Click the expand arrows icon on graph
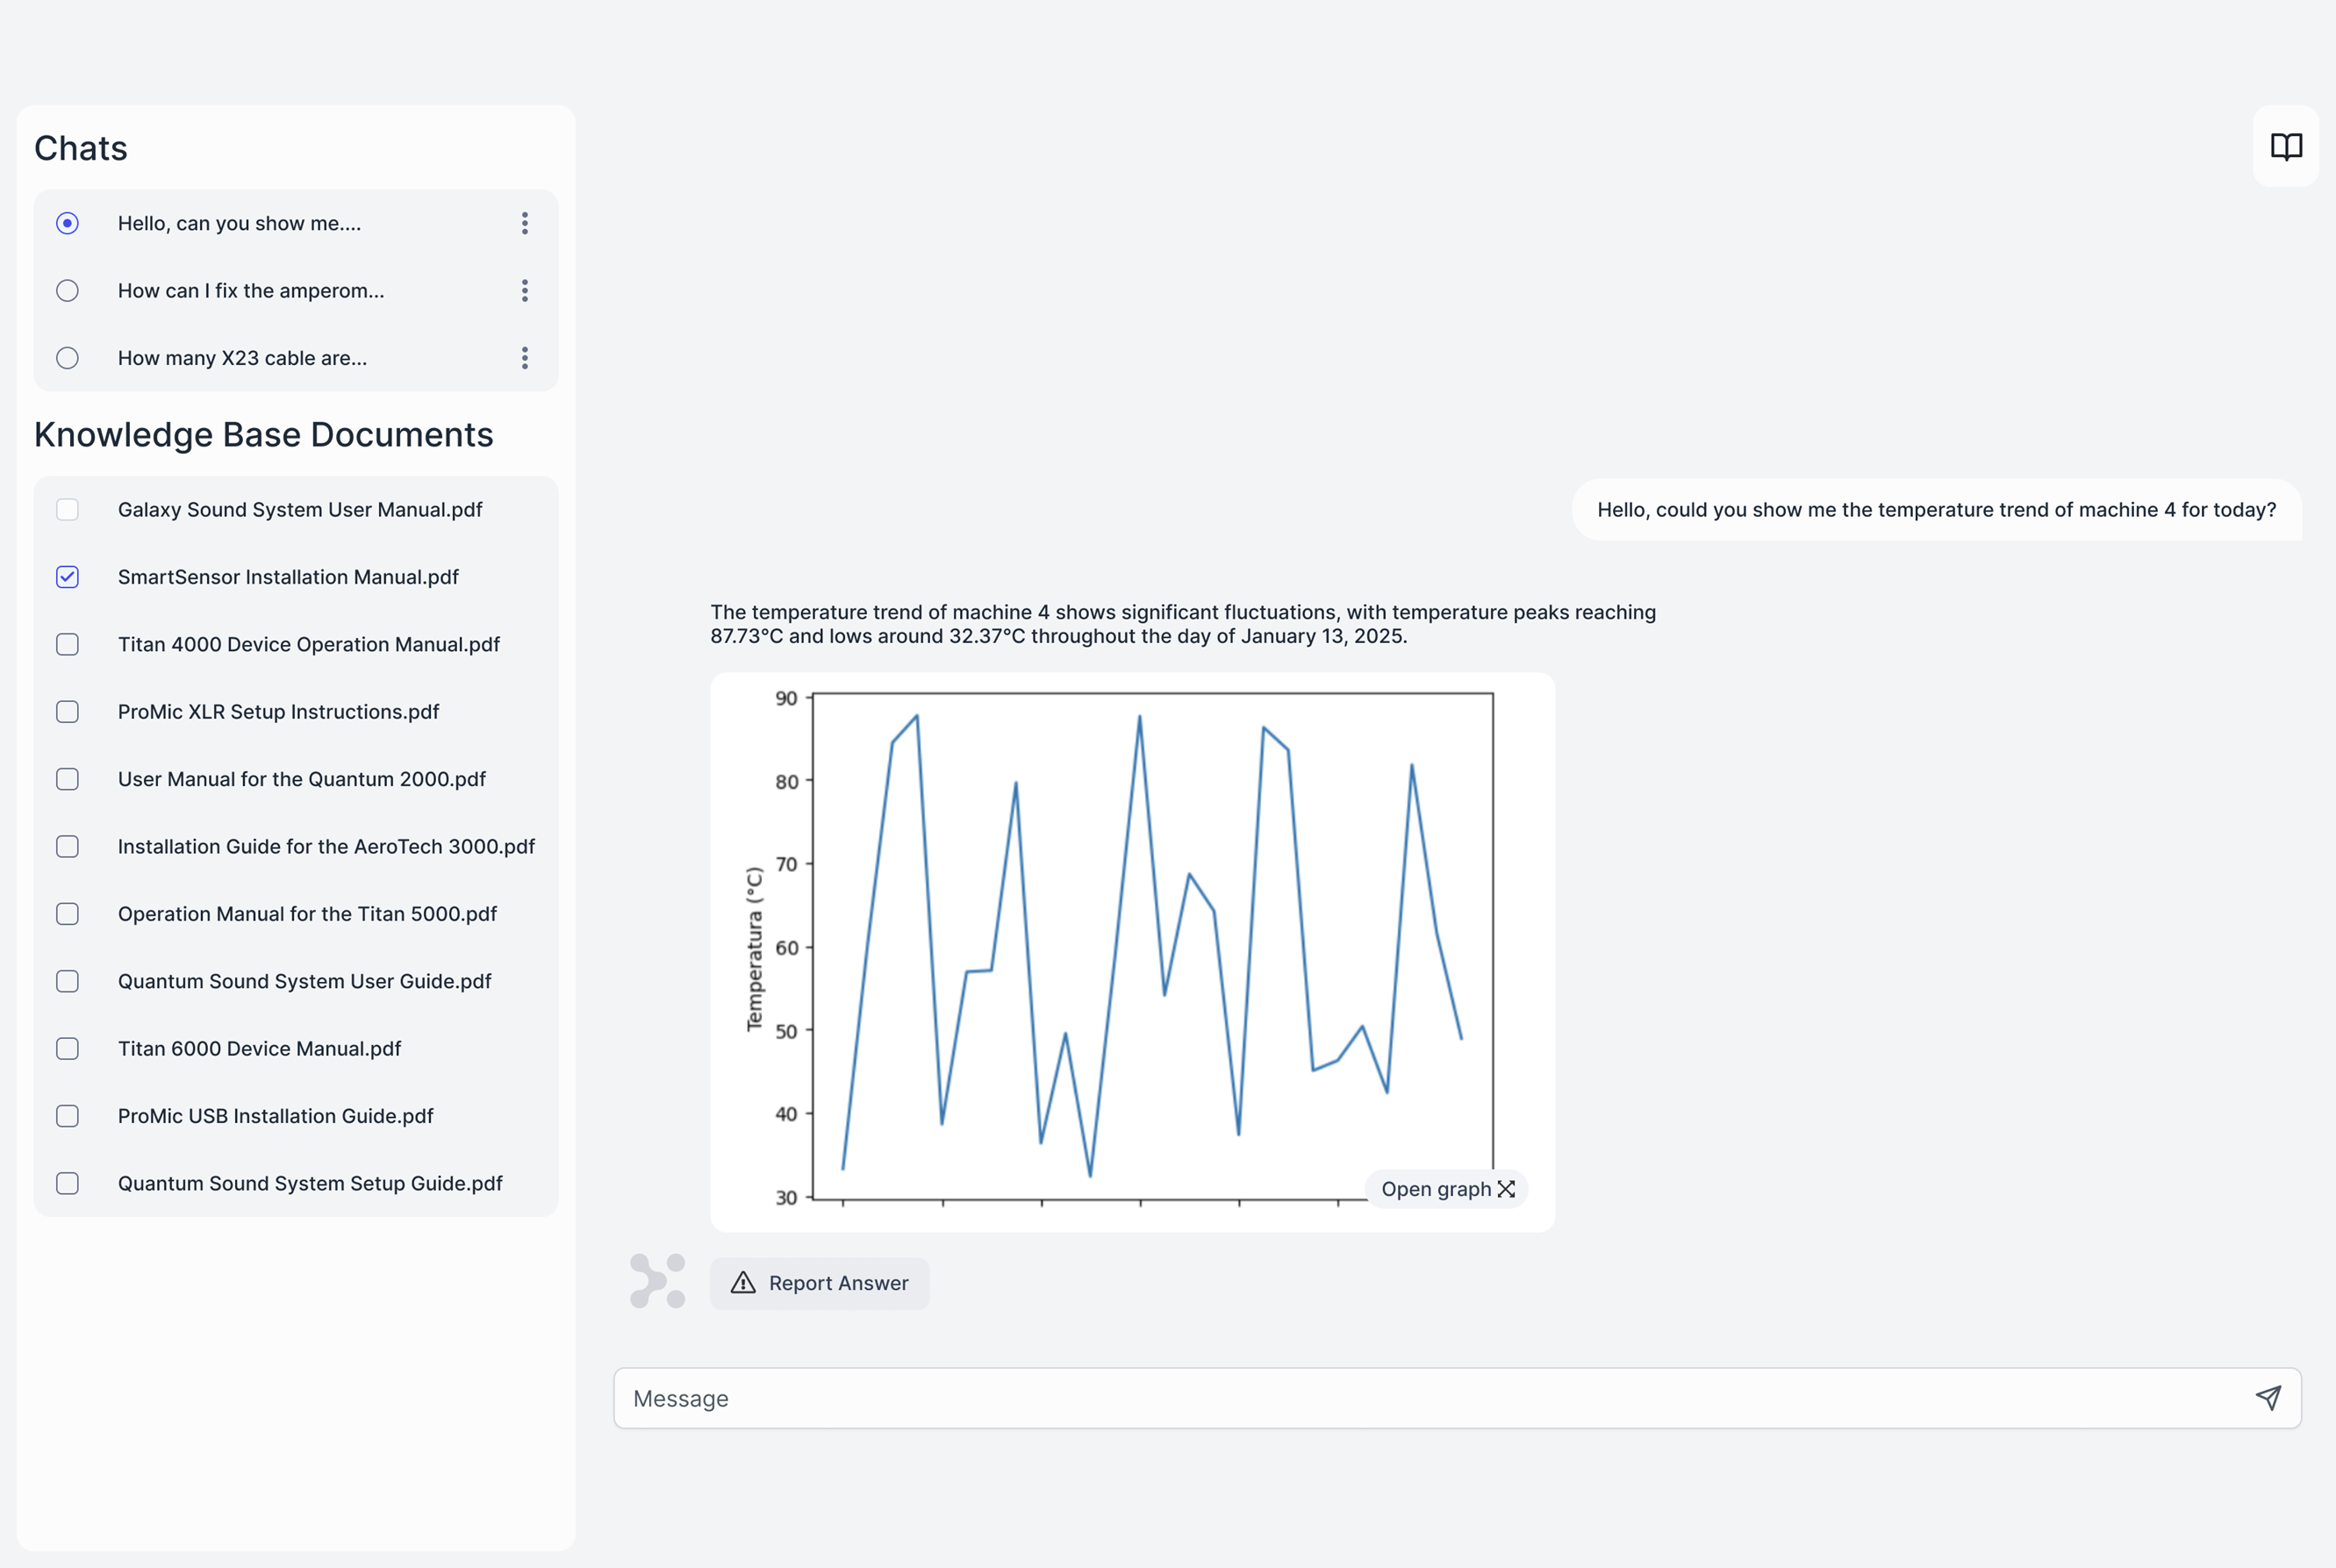The image size is (2336, 1568). coord(1506,1189)
